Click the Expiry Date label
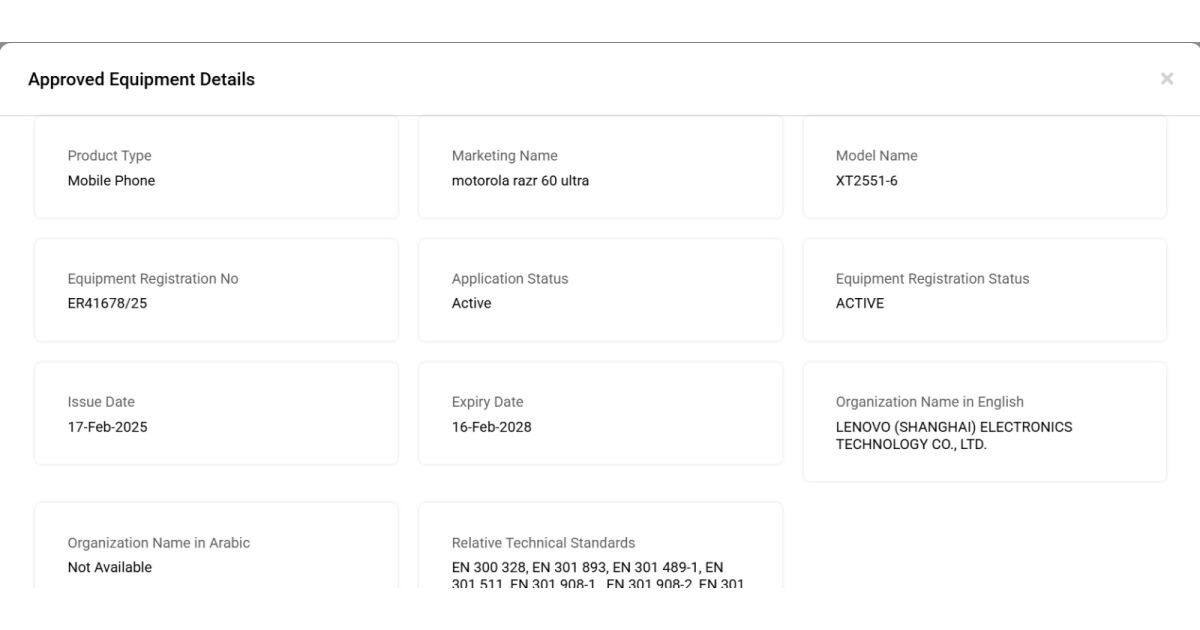Image resolution: width=1200 pixels, height=630 pixels. click(x=487, y=402)
